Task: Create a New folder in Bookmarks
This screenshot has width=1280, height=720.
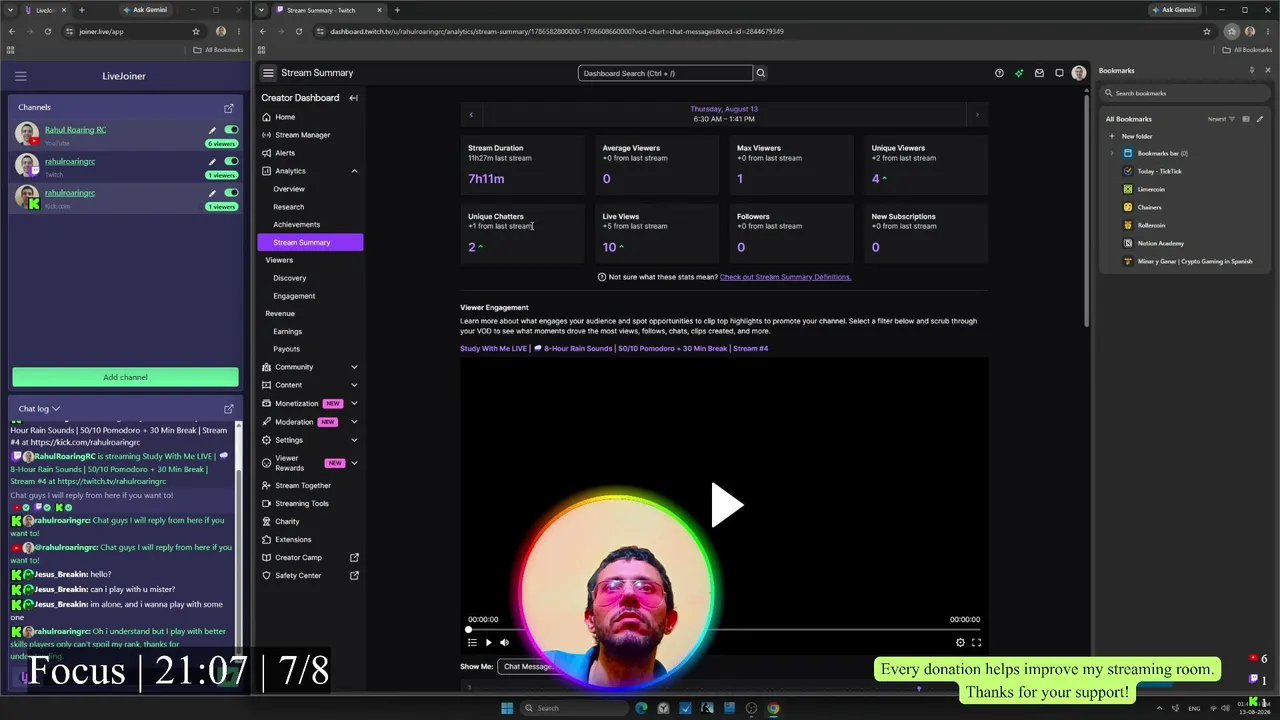Action: point(1137,136)
